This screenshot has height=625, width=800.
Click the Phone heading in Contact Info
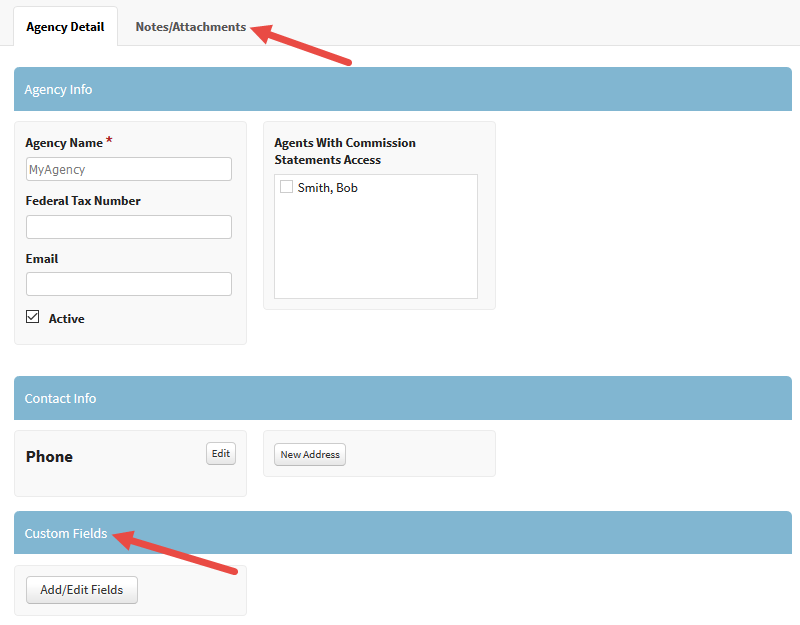[x=49, y=457]
